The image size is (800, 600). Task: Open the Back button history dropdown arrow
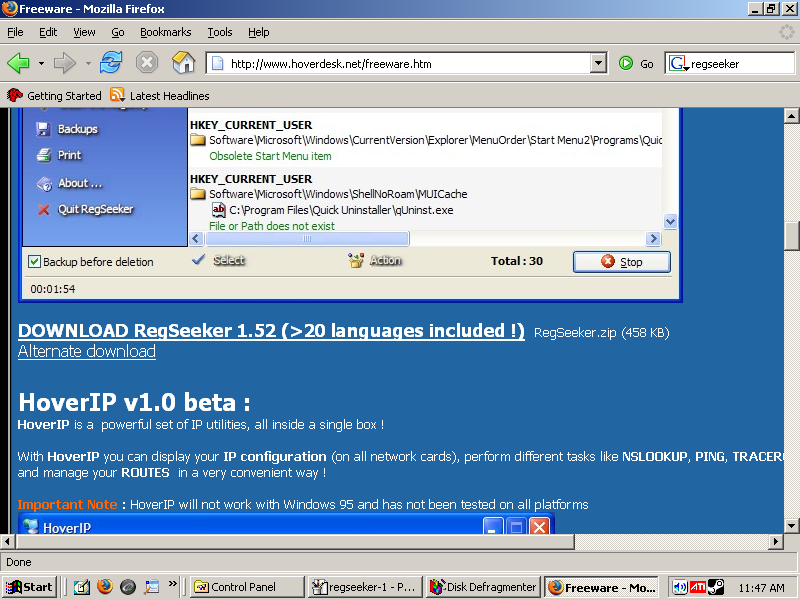click(41, 63)
